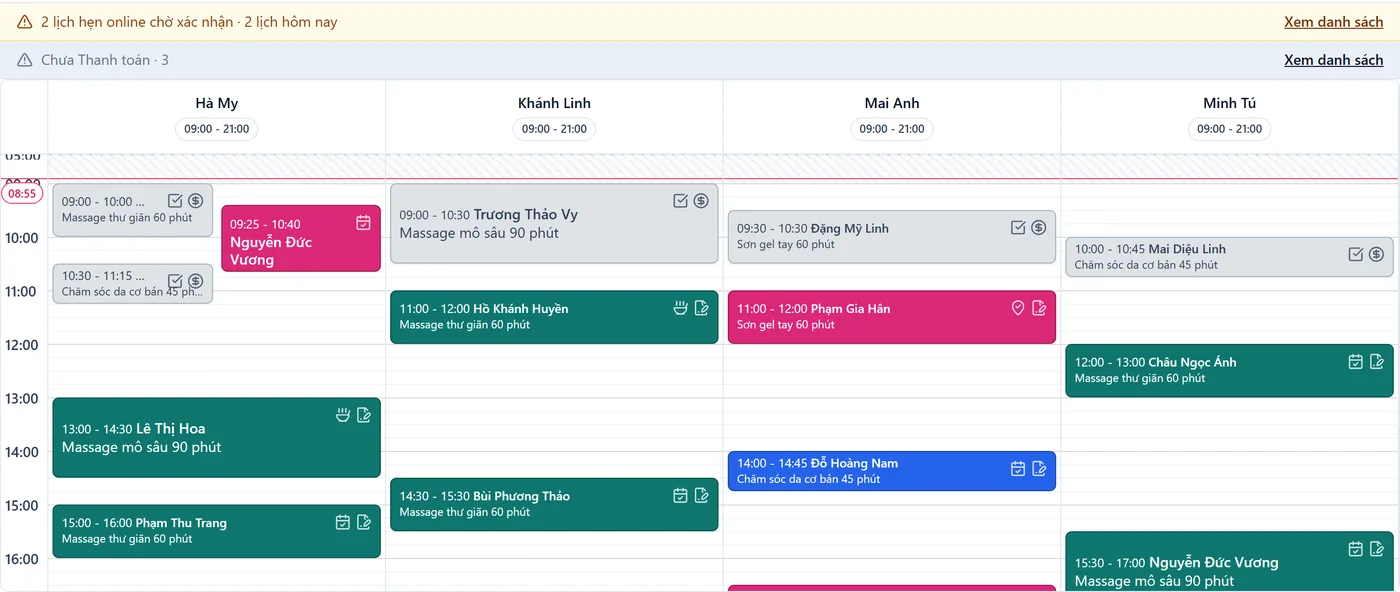Select the Mai Anh staff column header
The image size is (1400, 592).
tap(892, 103)
